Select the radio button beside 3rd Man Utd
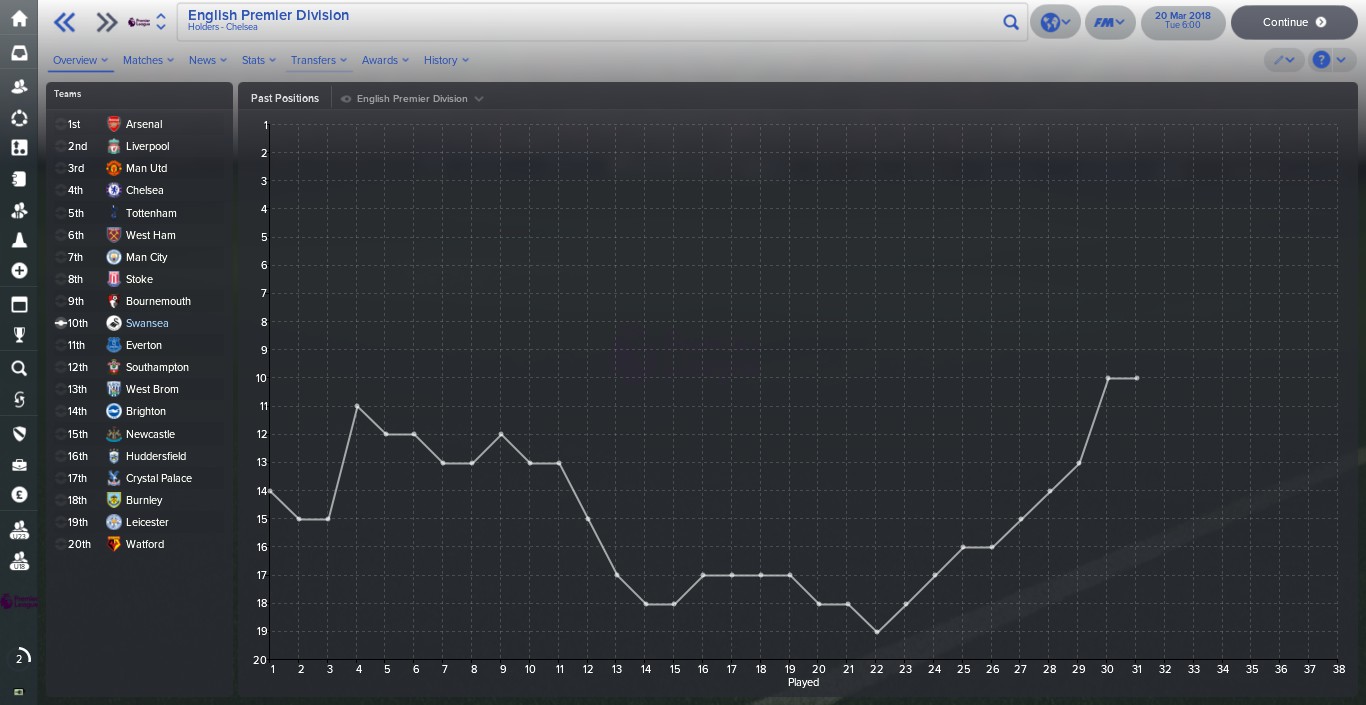The image size is (1366, 705). tap(61, 168)
